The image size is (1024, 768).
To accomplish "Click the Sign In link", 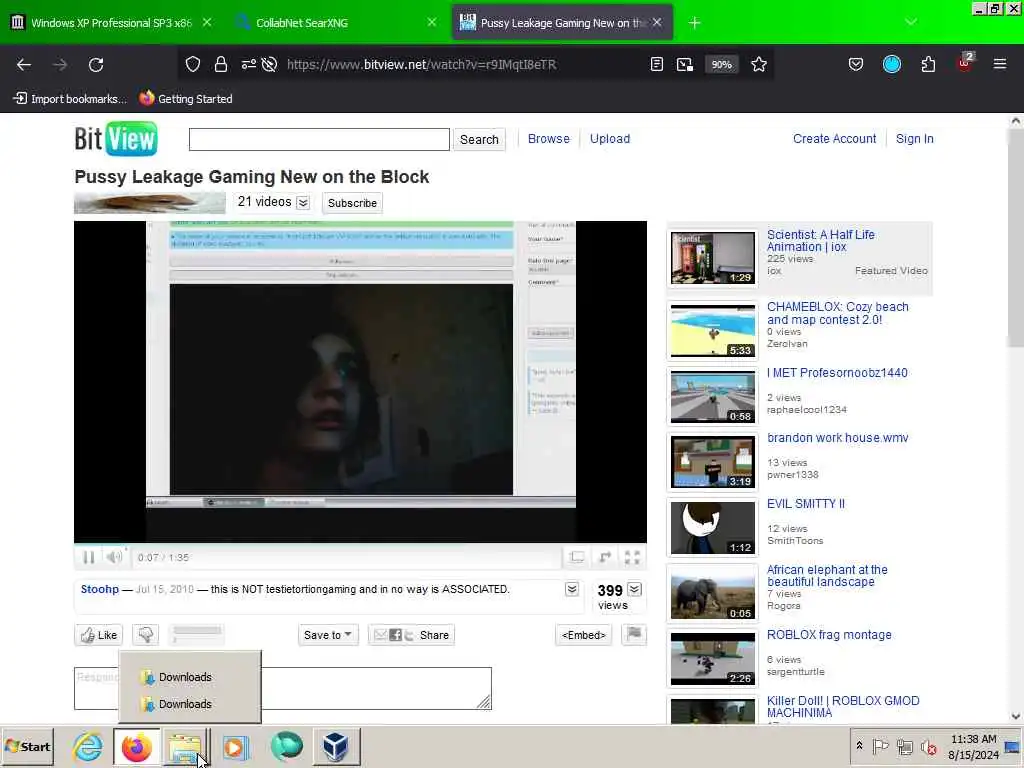I will point(914,138).
